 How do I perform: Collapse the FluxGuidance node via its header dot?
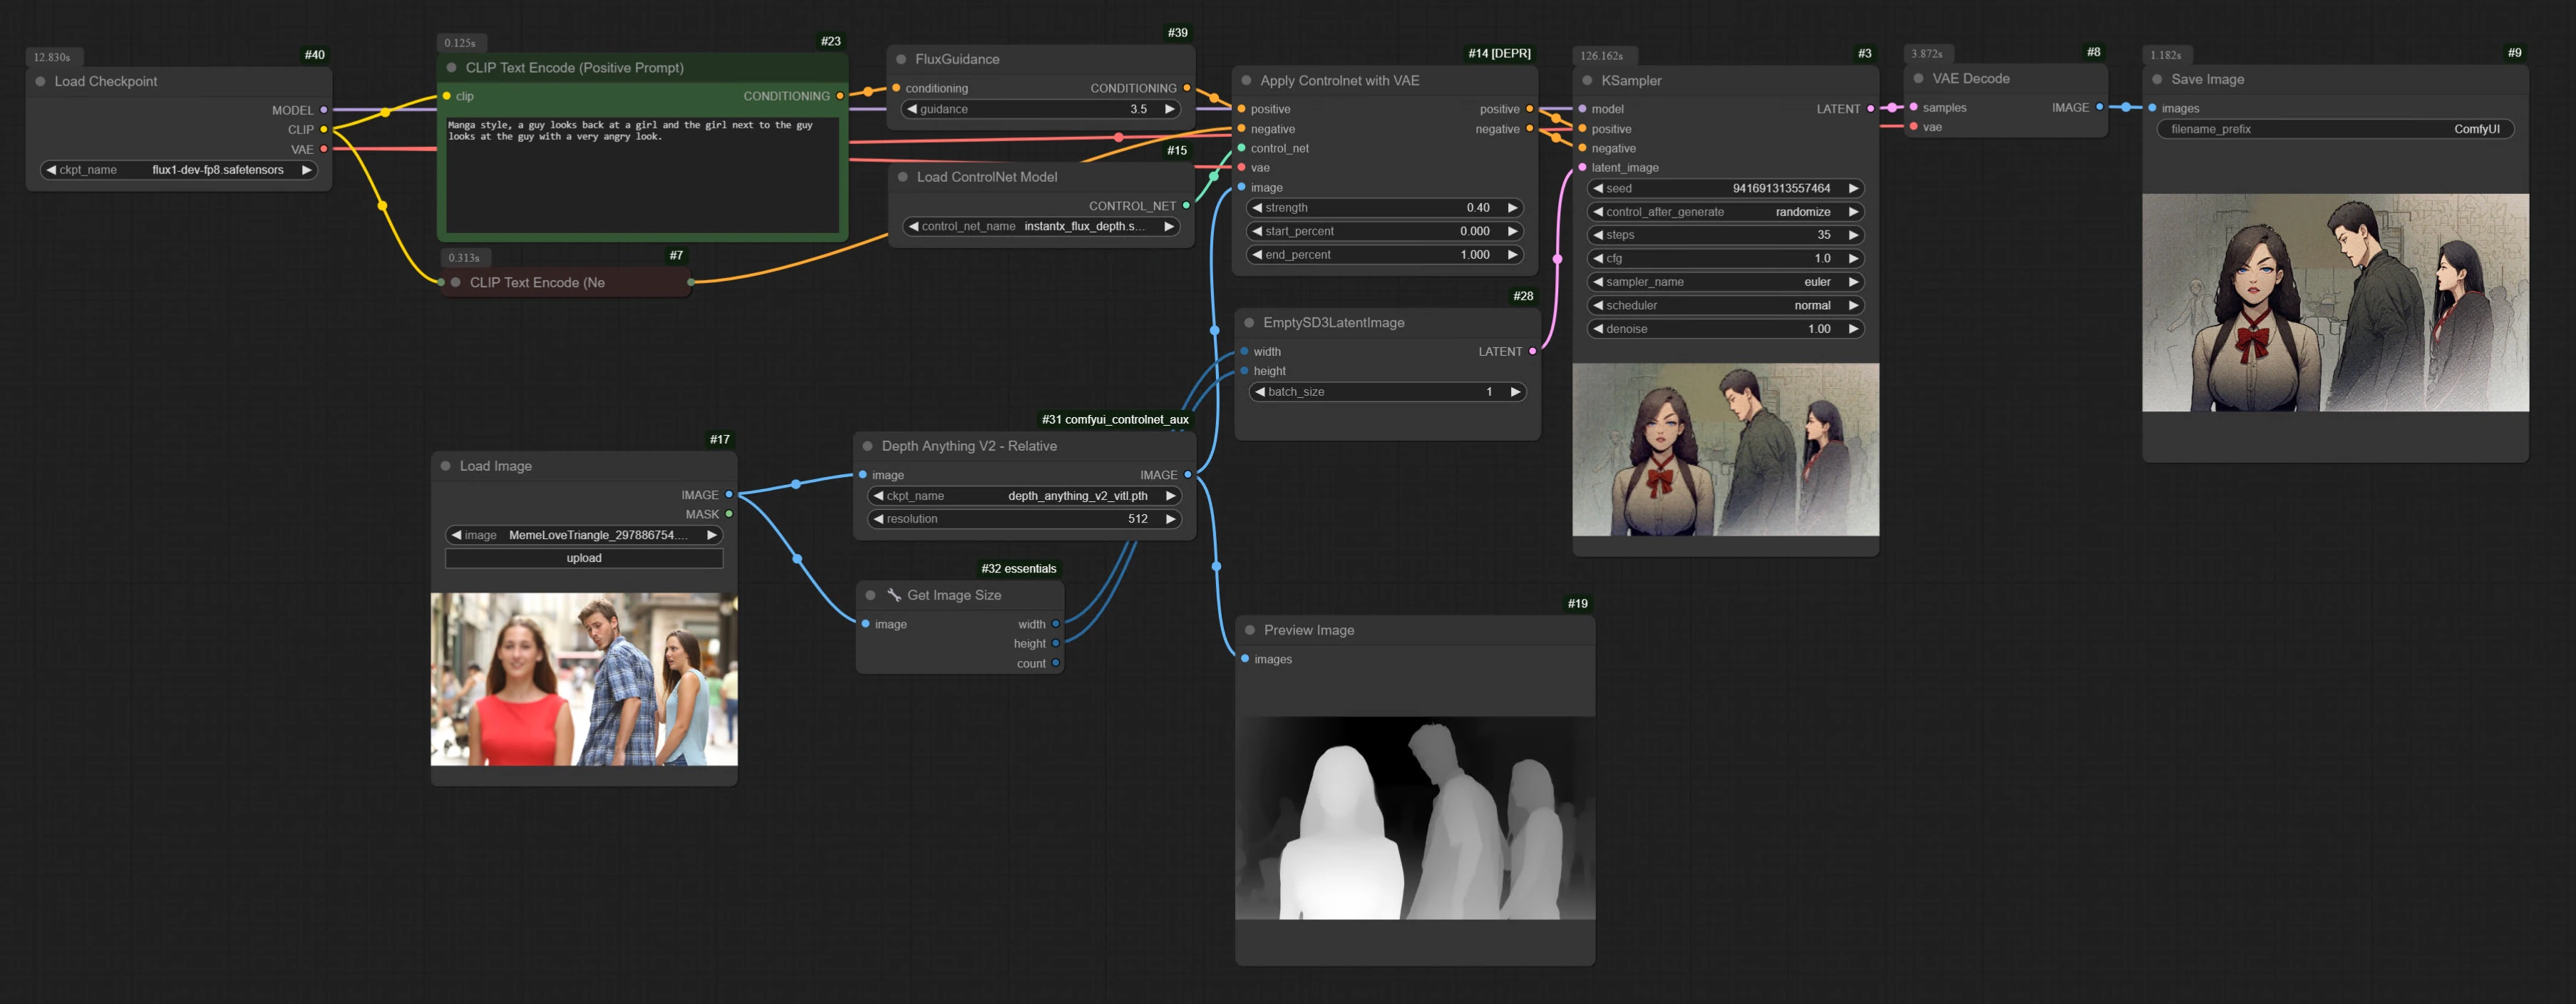tap(903, 59)
